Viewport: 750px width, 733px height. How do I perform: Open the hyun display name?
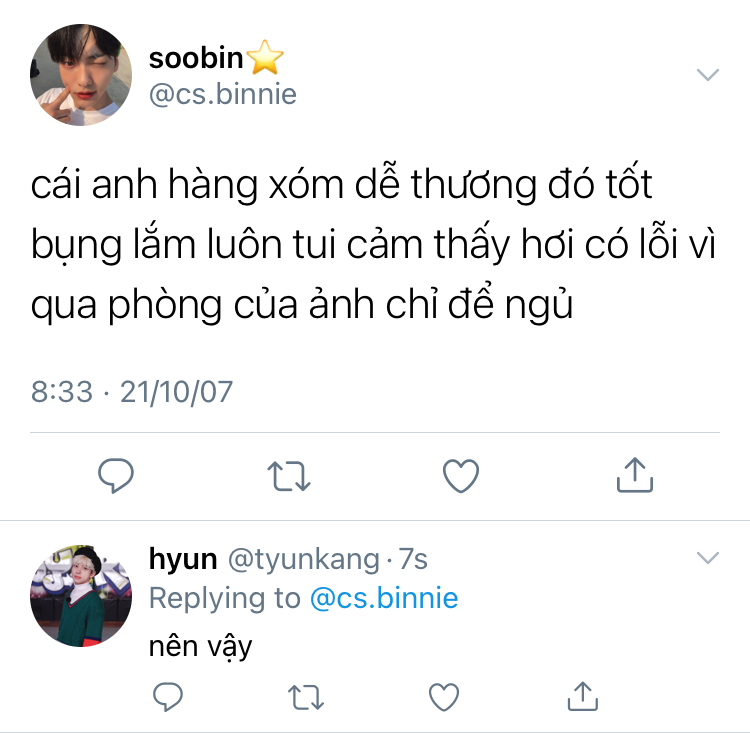[183, 558]
